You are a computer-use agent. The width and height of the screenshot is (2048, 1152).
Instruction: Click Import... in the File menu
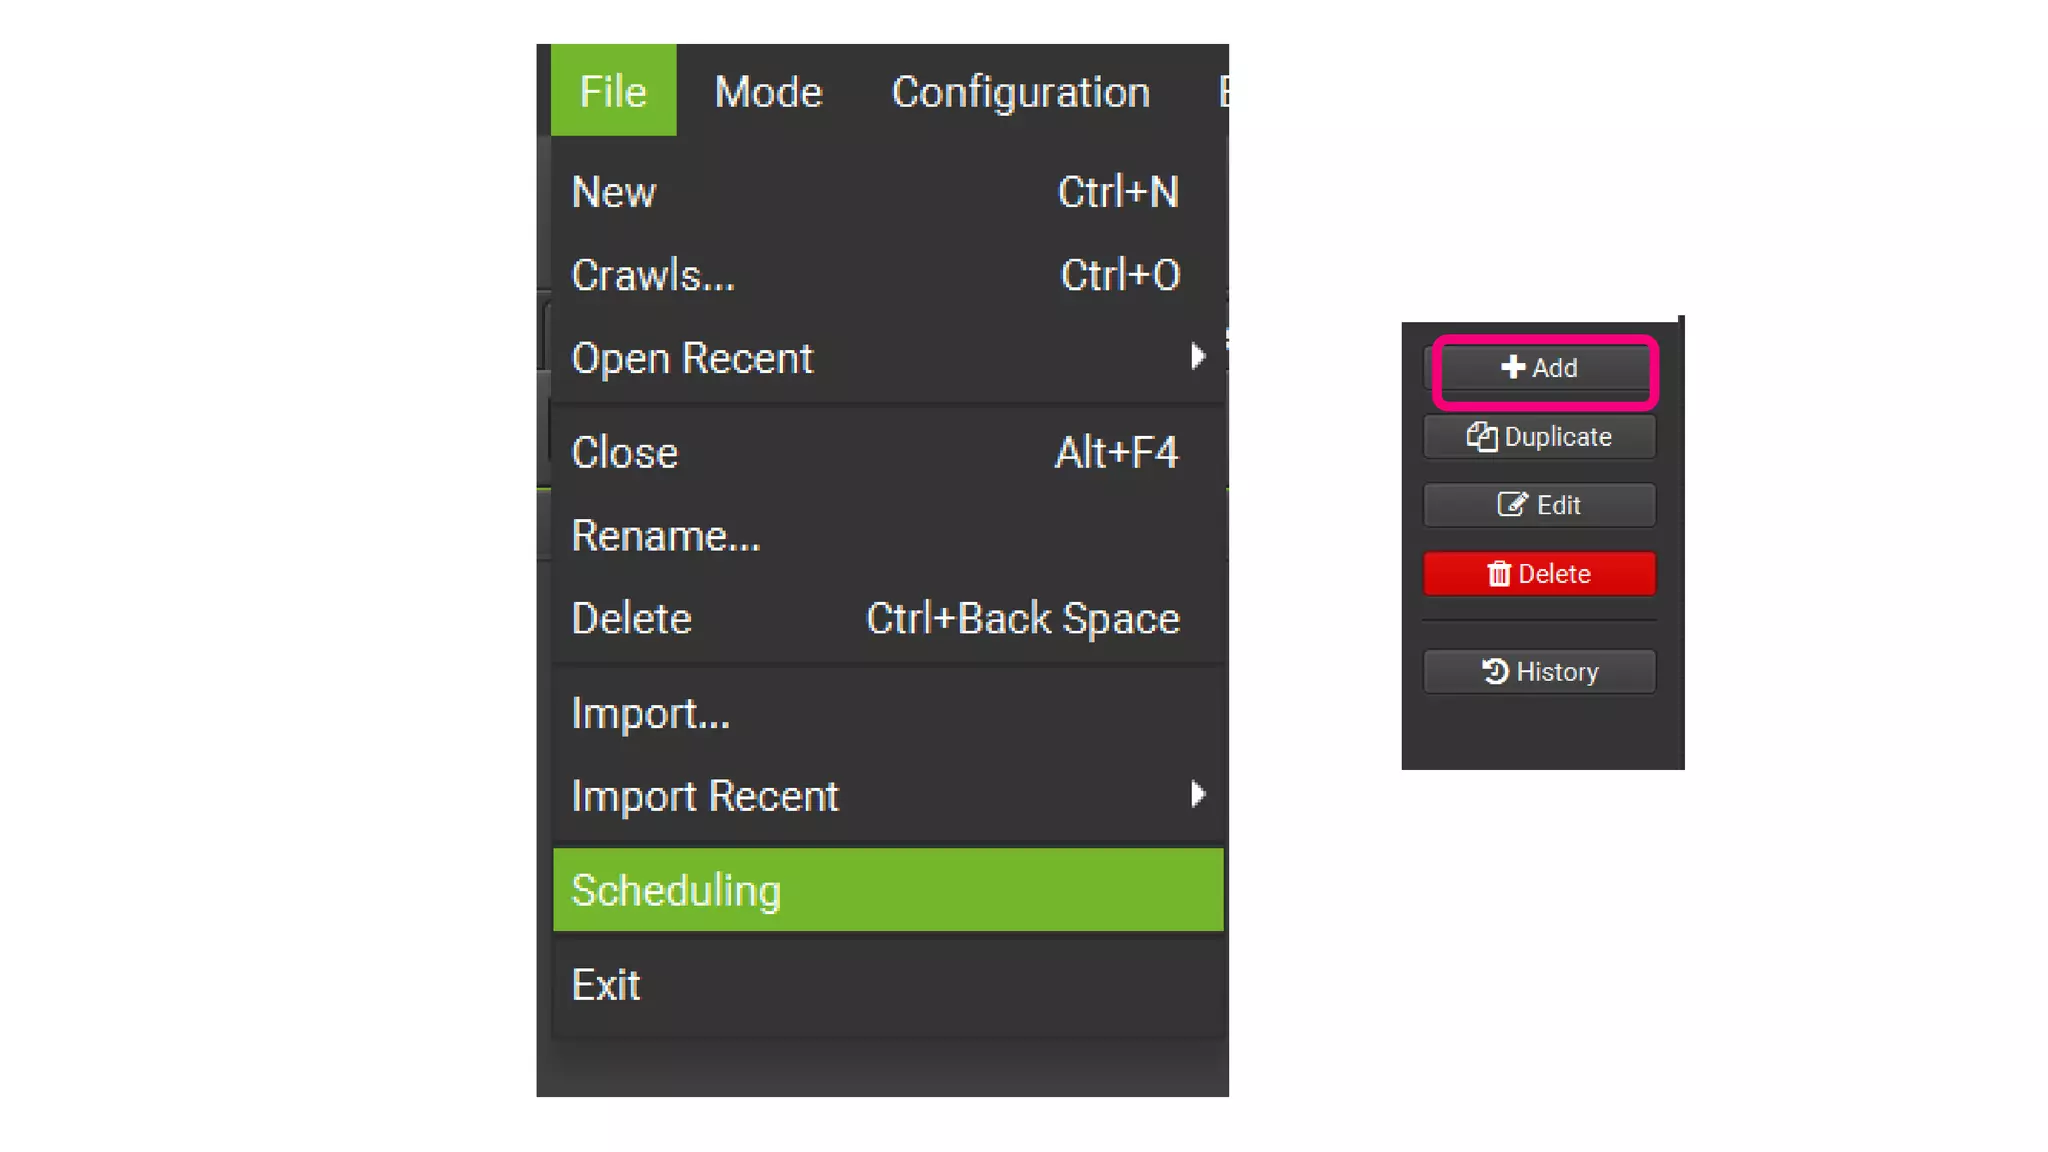pyautogui.click(x=650, y=714)
